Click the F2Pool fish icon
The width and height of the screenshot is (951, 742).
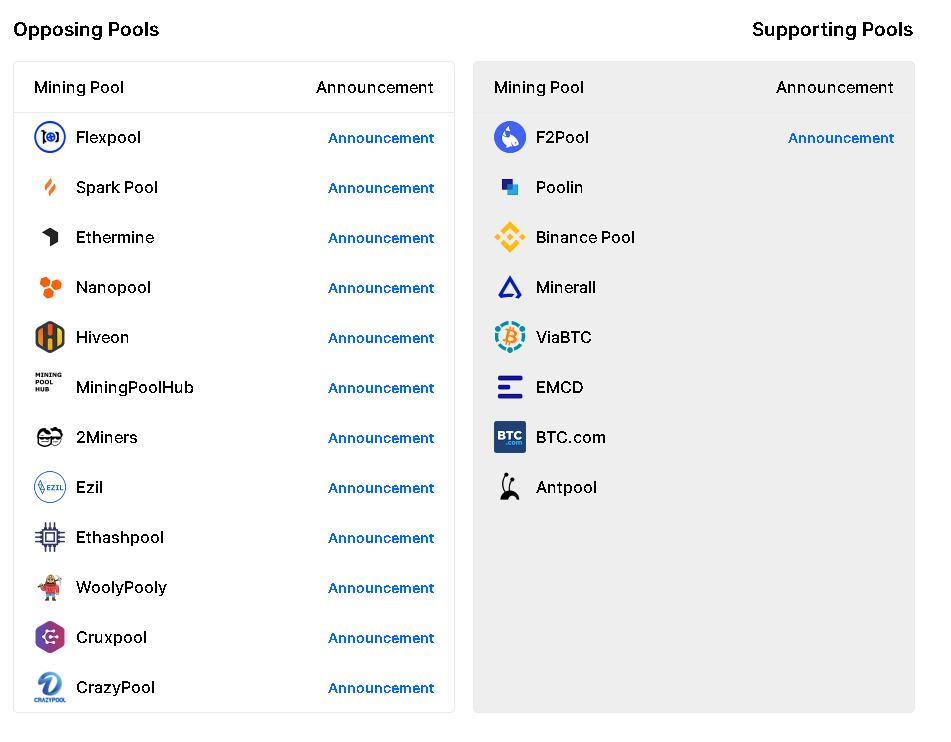coord(510,137)
